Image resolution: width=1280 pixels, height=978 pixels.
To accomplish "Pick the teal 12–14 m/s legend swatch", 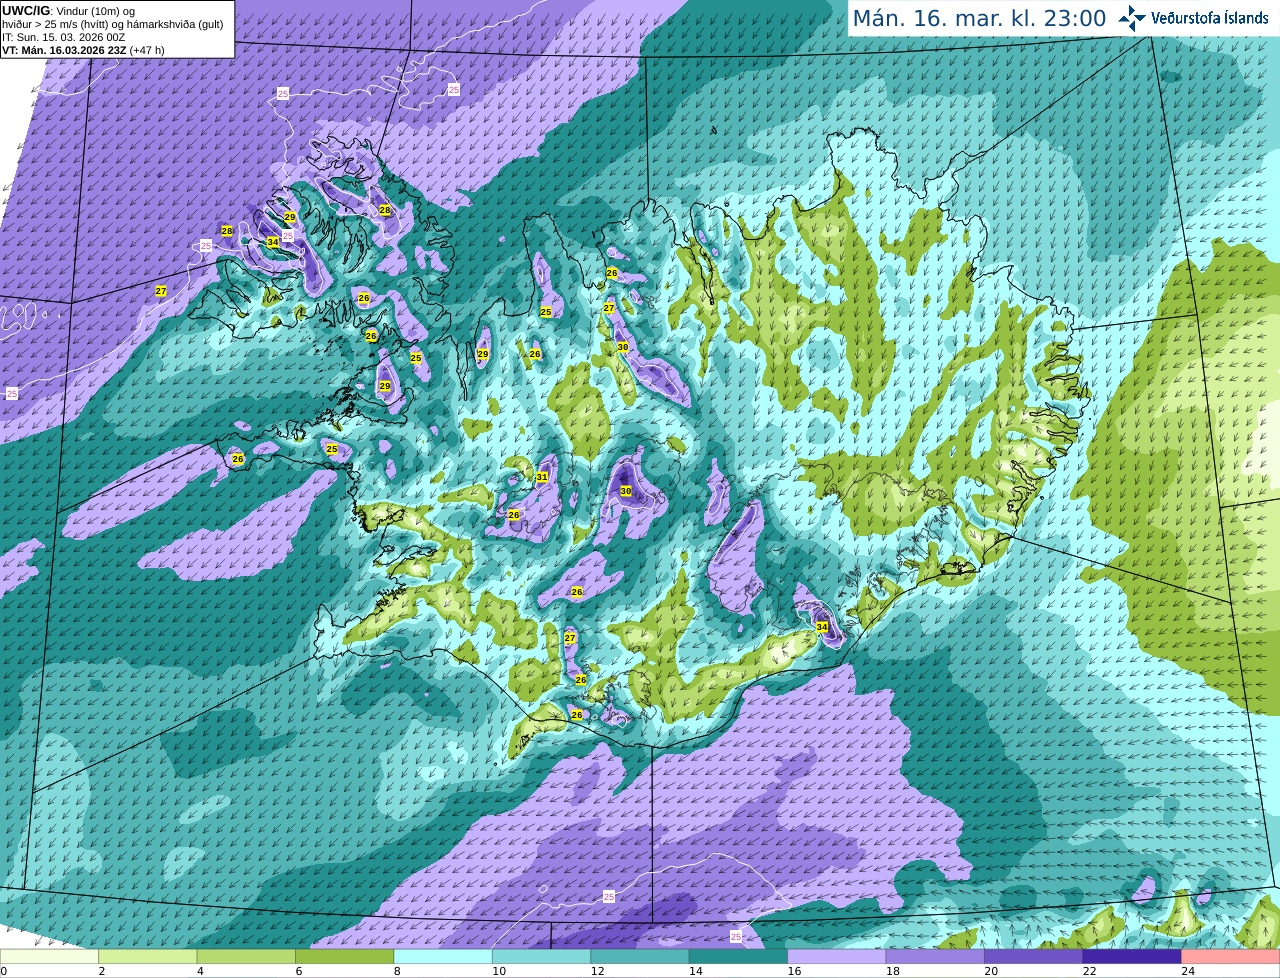I will click(x=640, y=956).
